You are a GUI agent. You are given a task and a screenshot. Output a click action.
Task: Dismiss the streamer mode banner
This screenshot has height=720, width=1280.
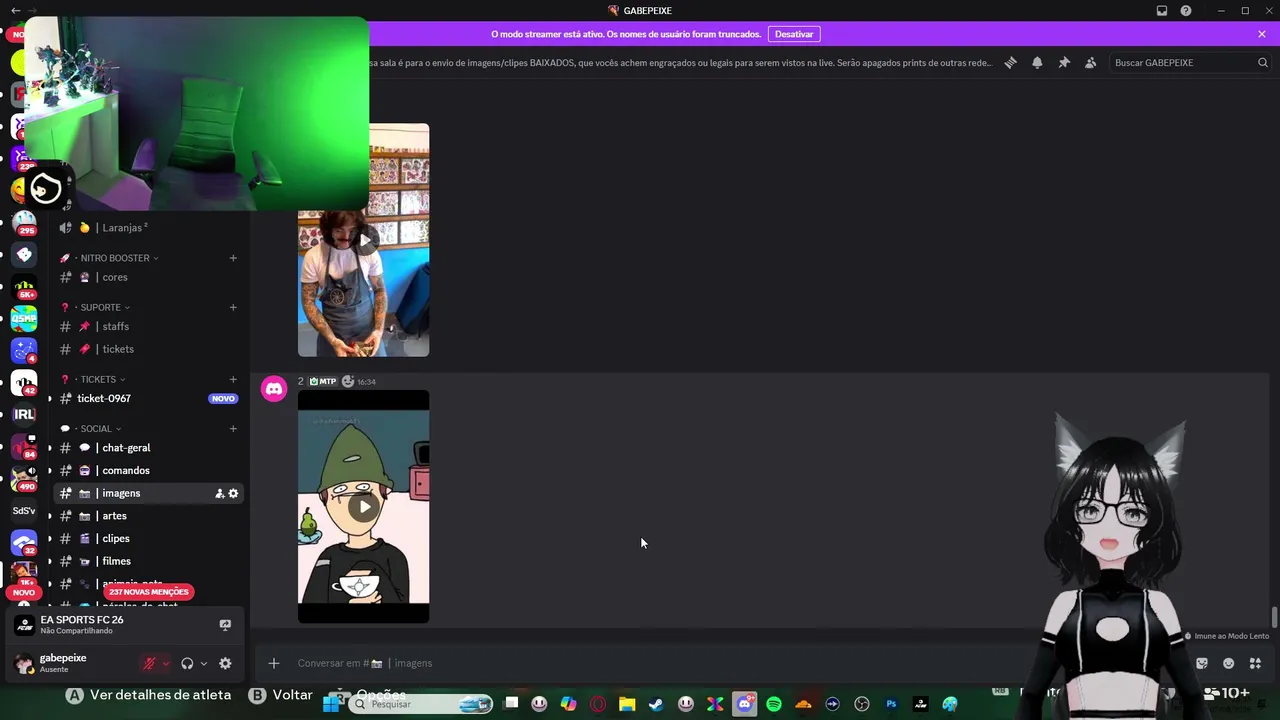[1262, 34]
